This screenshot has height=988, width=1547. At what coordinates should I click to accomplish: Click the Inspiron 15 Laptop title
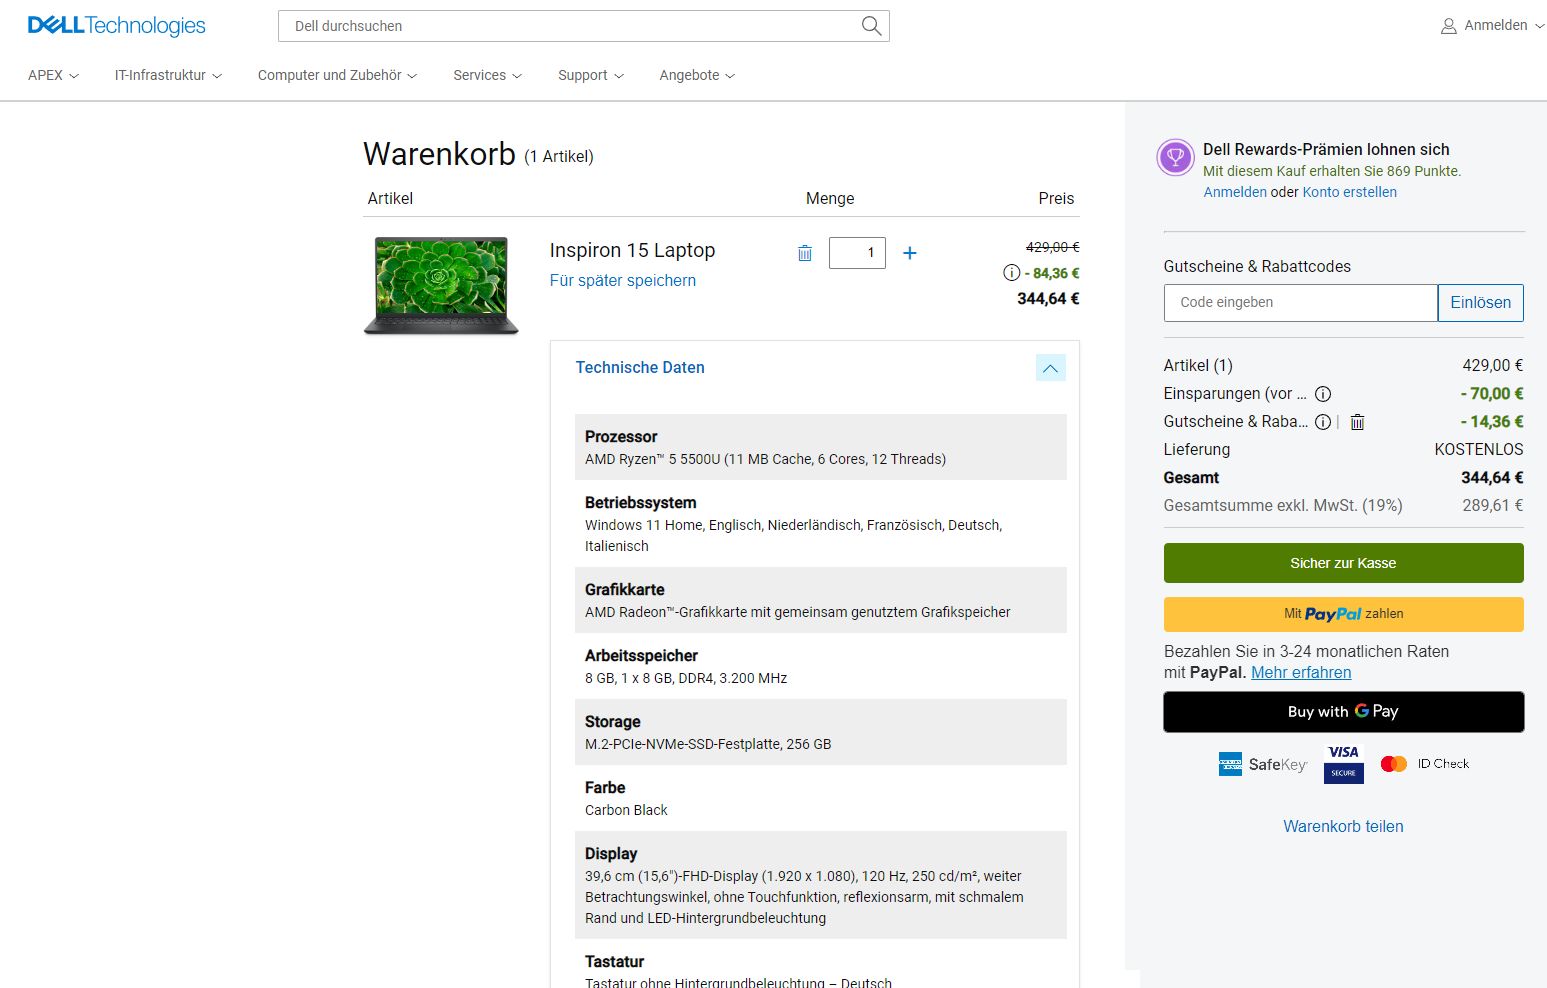click(632, 251)
